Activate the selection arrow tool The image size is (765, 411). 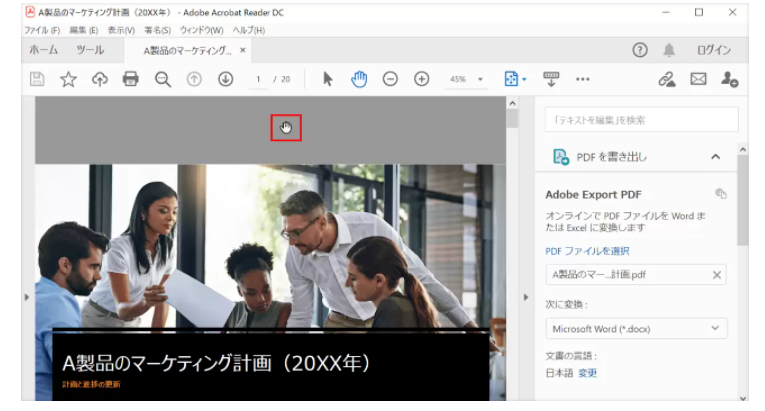[x=327, y=79]
